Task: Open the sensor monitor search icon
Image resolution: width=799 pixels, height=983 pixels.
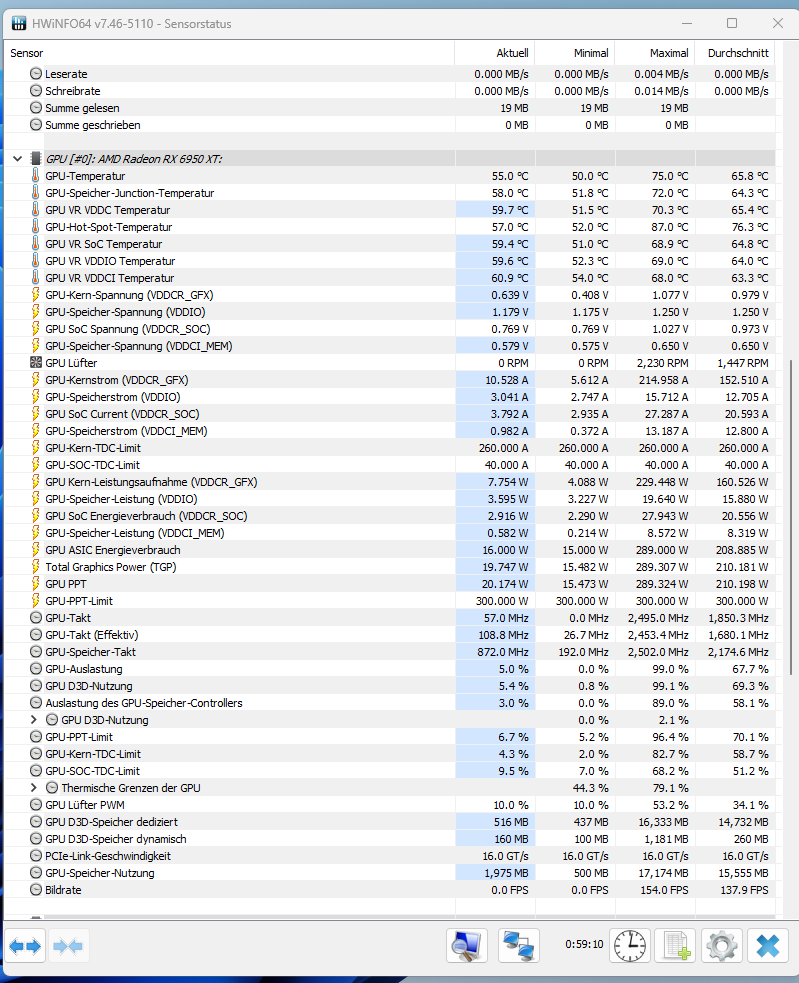Action: coord(467,946)
